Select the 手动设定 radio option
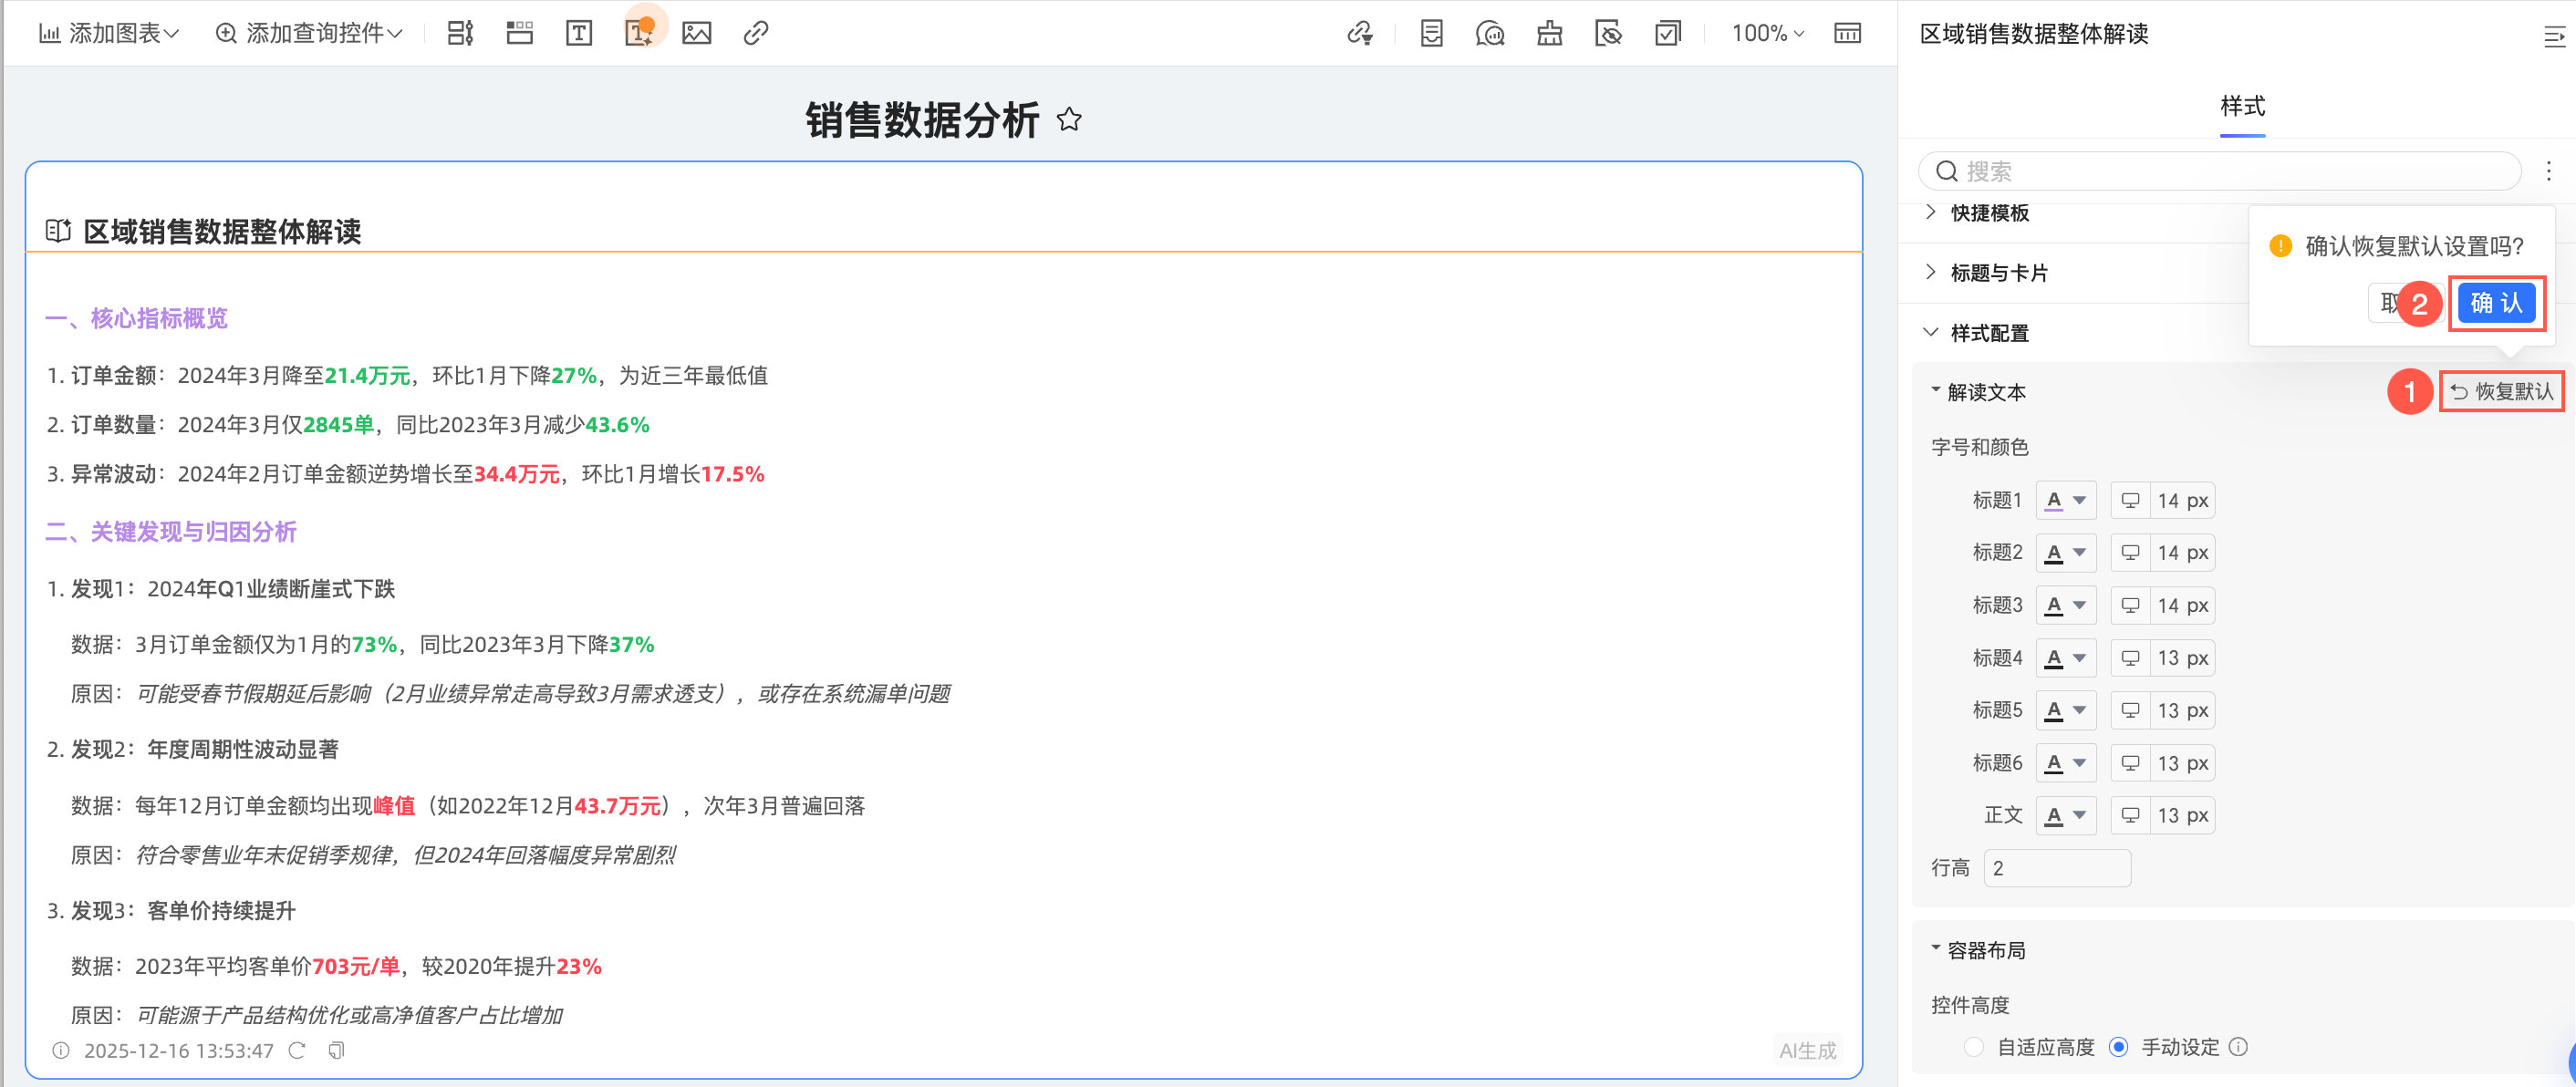The width and height of the screenshot is (2576, 1087). pyautogui.click(x=2118, y=1046)
